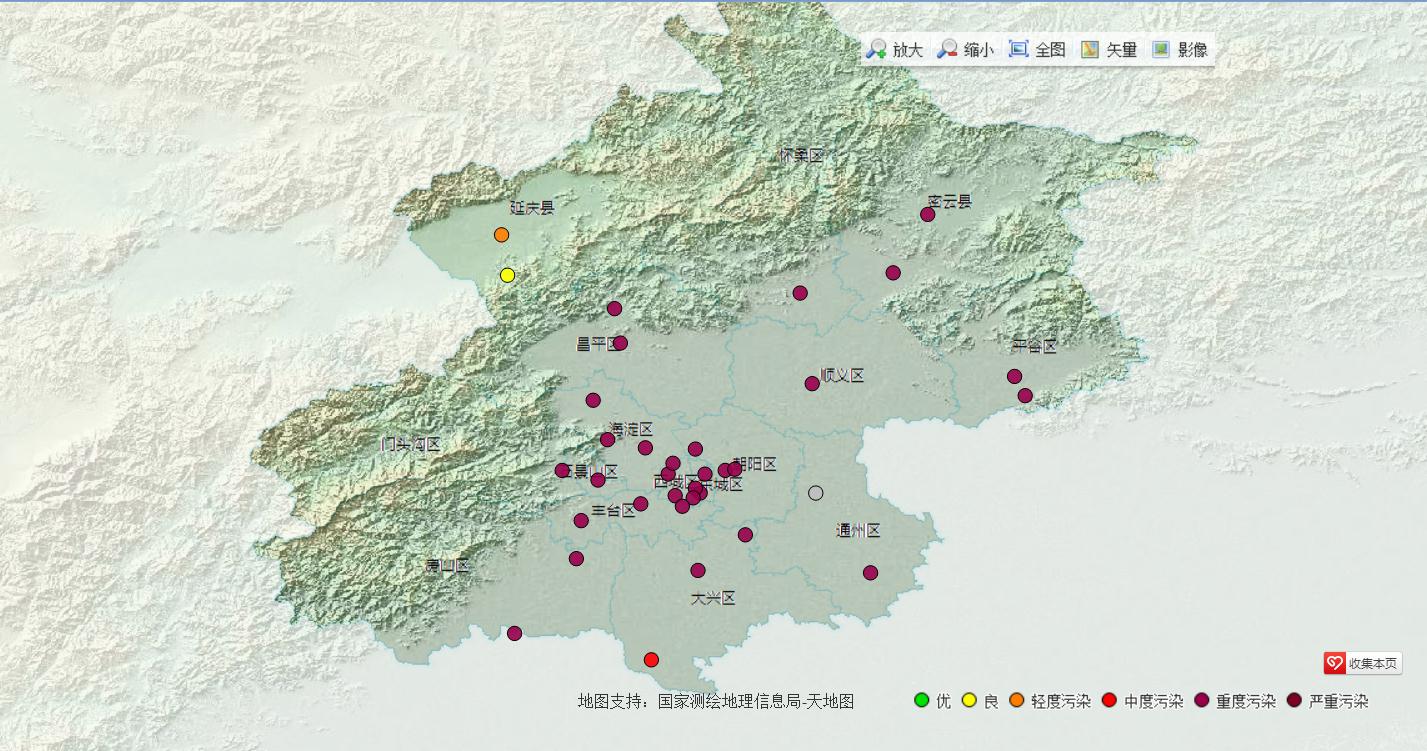Click the purple 重度污染 legend circle
Viewport: 1427px width, 751px height.
tap(1201, 700)
